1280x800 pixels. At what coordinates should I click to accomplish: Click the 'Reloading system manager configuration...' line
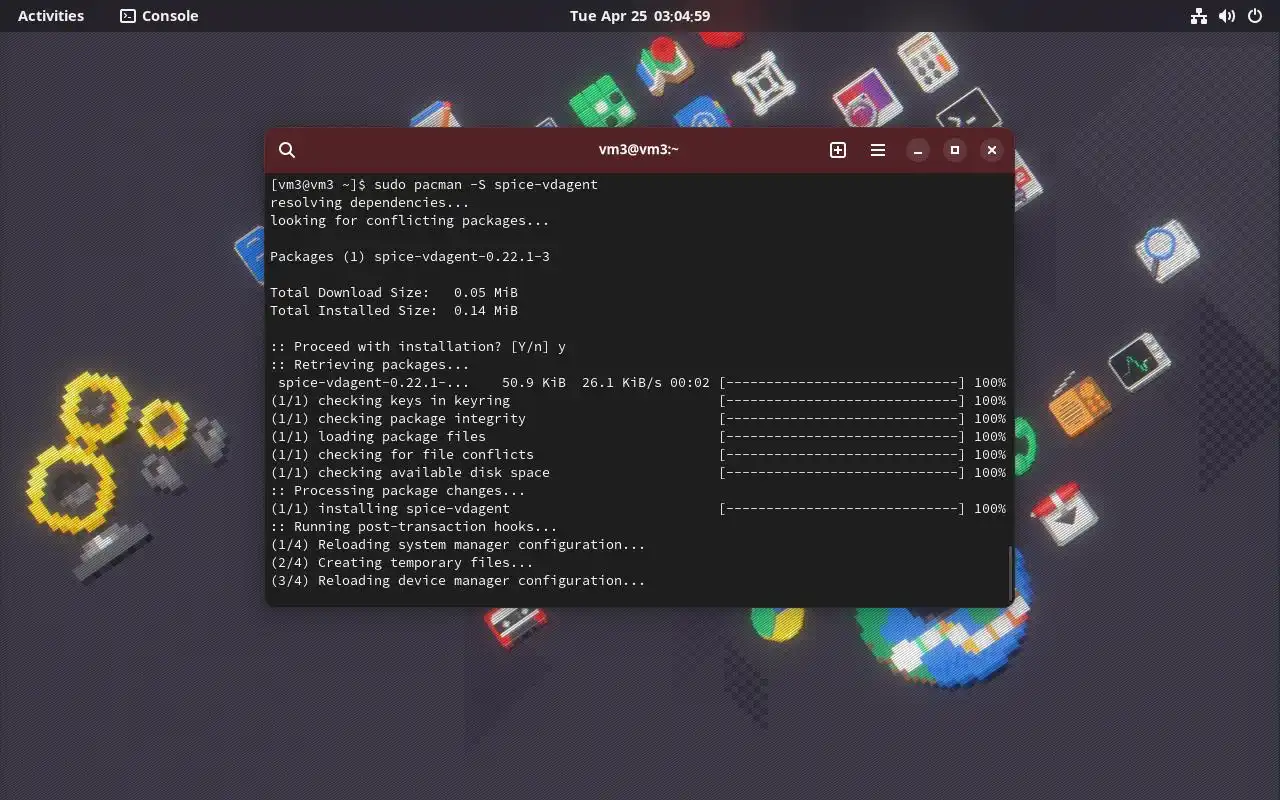pos(457,544)
